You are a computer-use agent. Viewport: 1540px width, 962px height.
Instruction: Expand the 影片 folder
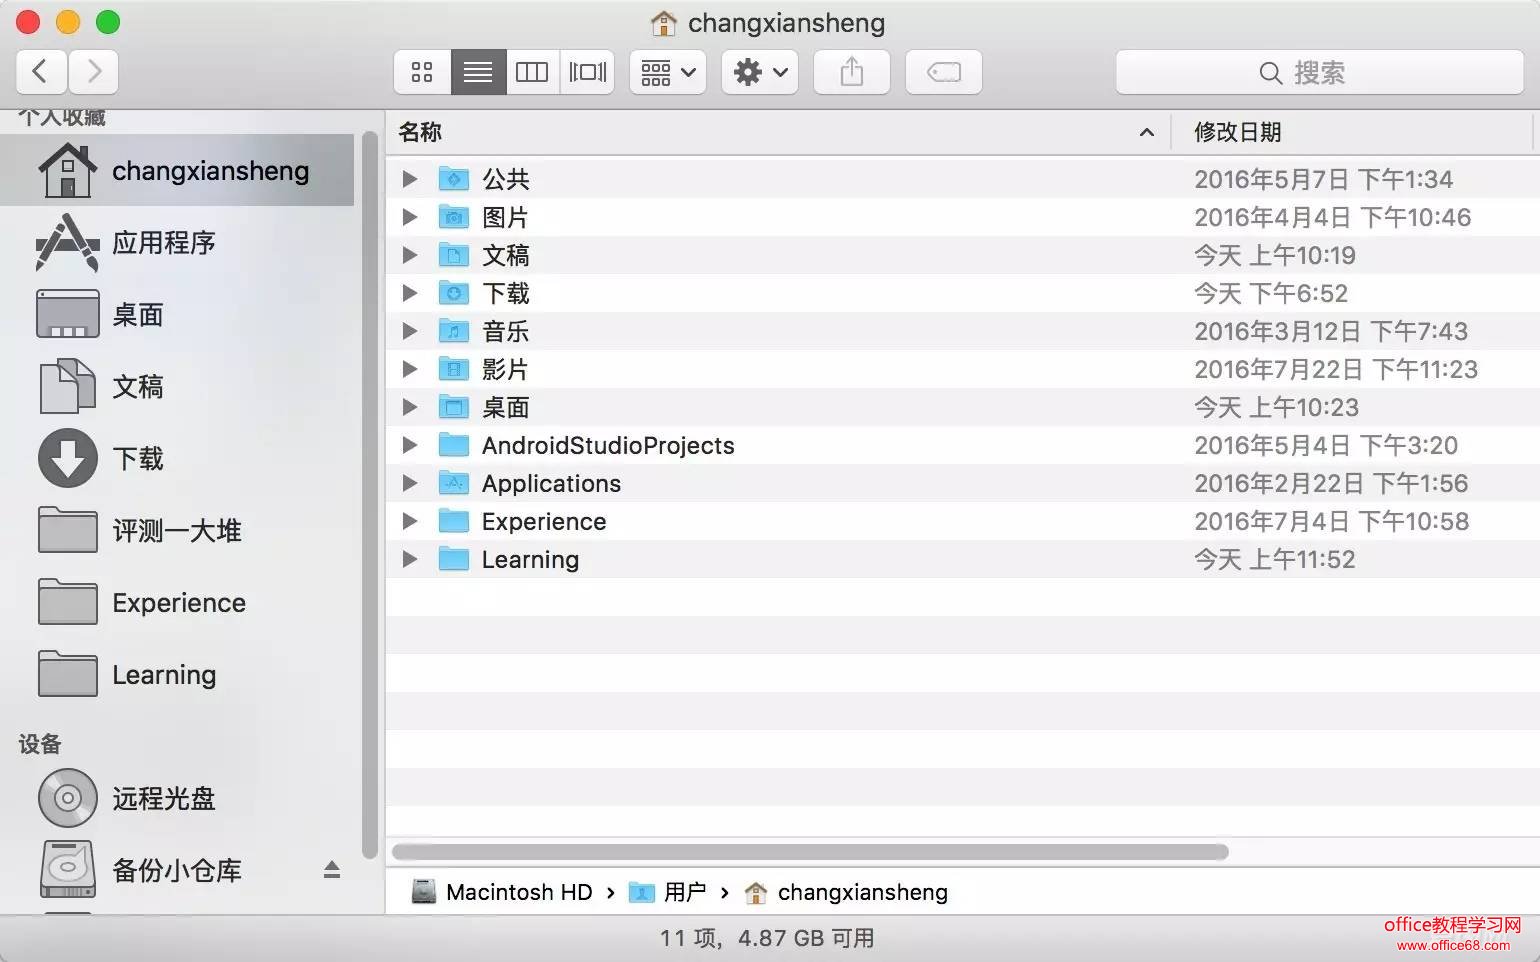click(x=409, y=369)
